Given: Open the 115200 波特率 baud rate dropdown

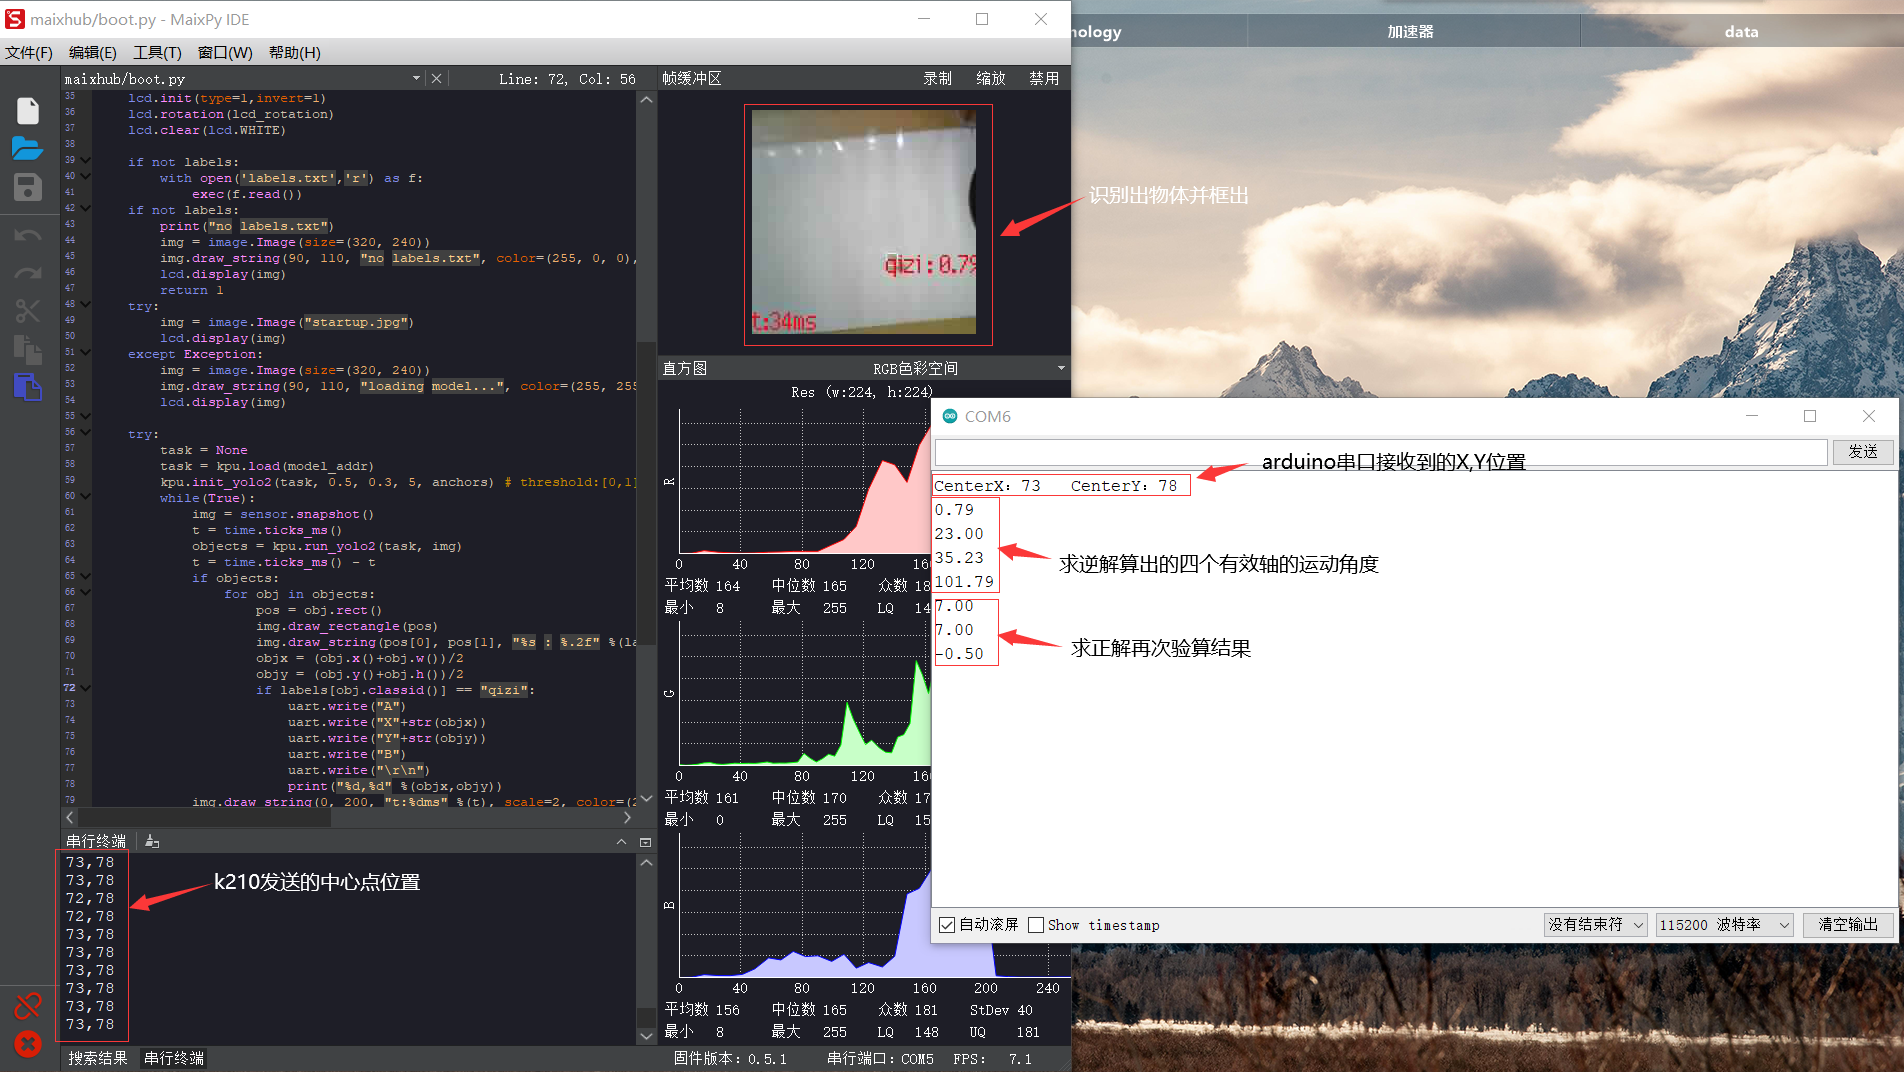Looking at the screenshot, I should 1723,924.
